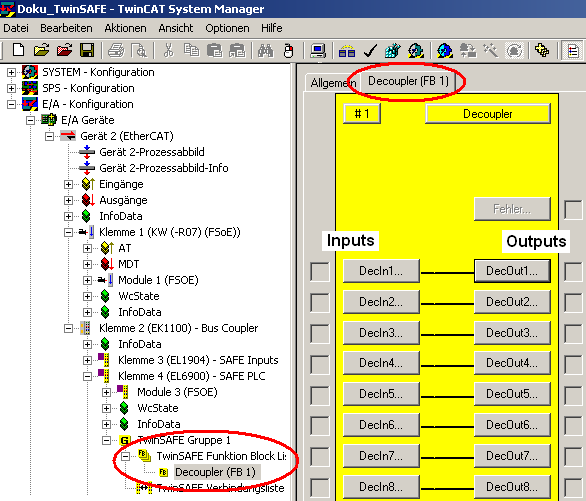Click the Open folder toolbar icon
The width and height of the screenshot is (586, 501).
41,50
